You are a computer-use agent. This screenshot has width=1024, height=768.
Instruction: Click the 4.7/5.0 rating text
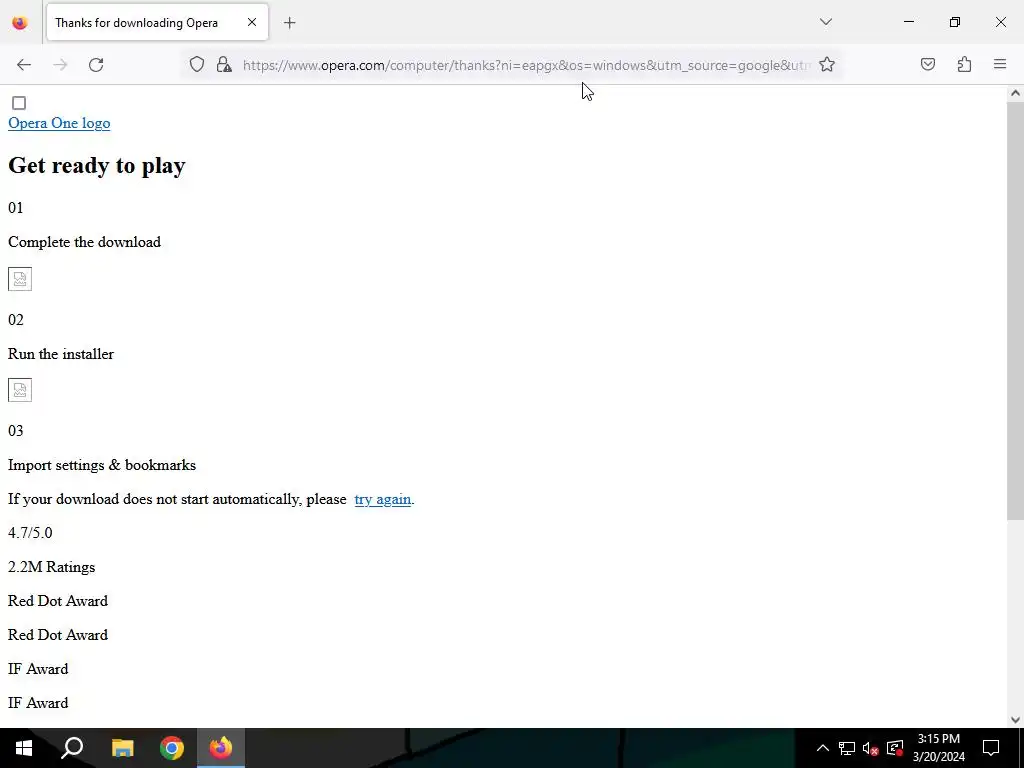point(30,533)
